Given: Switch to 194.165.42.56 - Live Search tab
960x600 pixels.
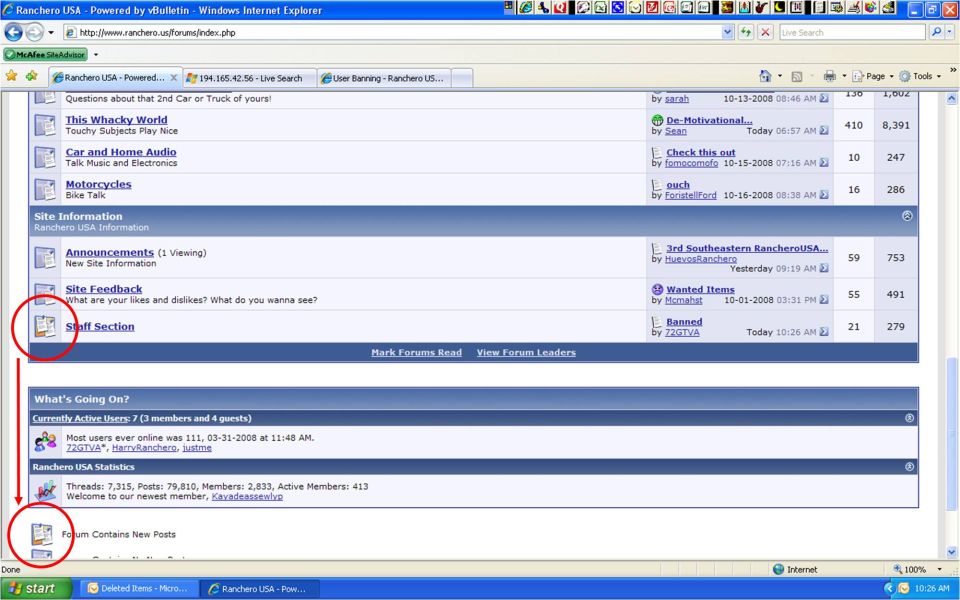Looking at the screenshot, I should [x=249, y=78].
